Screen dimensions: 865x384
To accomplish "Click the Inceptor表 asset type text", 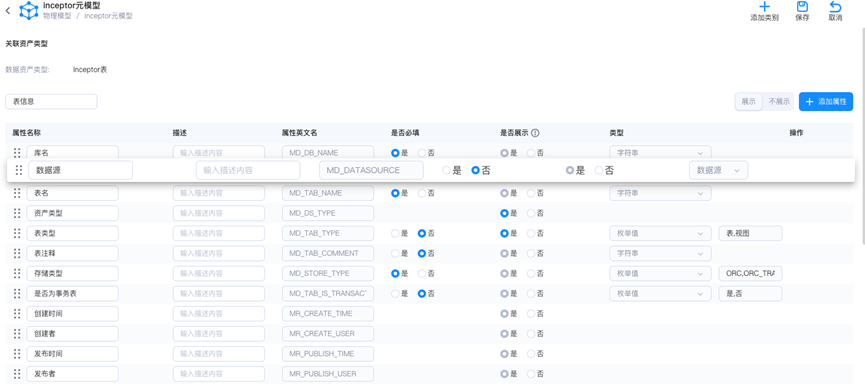I will [90, 70].
